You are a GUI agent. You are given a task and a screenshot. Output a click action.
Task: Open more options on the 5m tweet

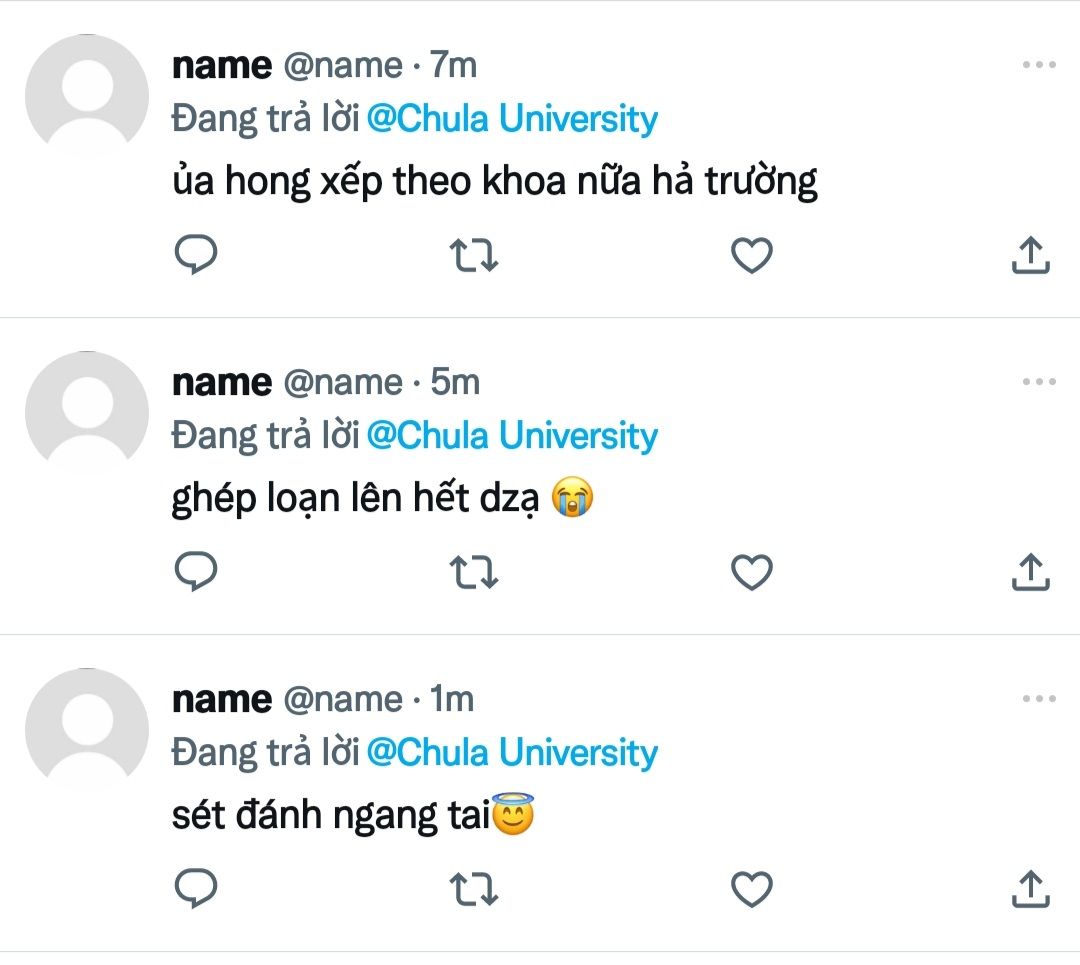(x=1039, y=382)
